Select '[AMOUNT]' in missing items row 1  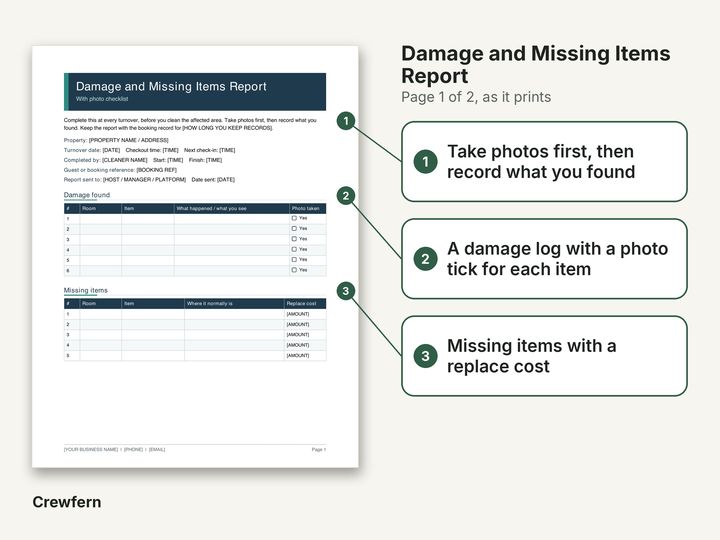[x=298, y=314]
